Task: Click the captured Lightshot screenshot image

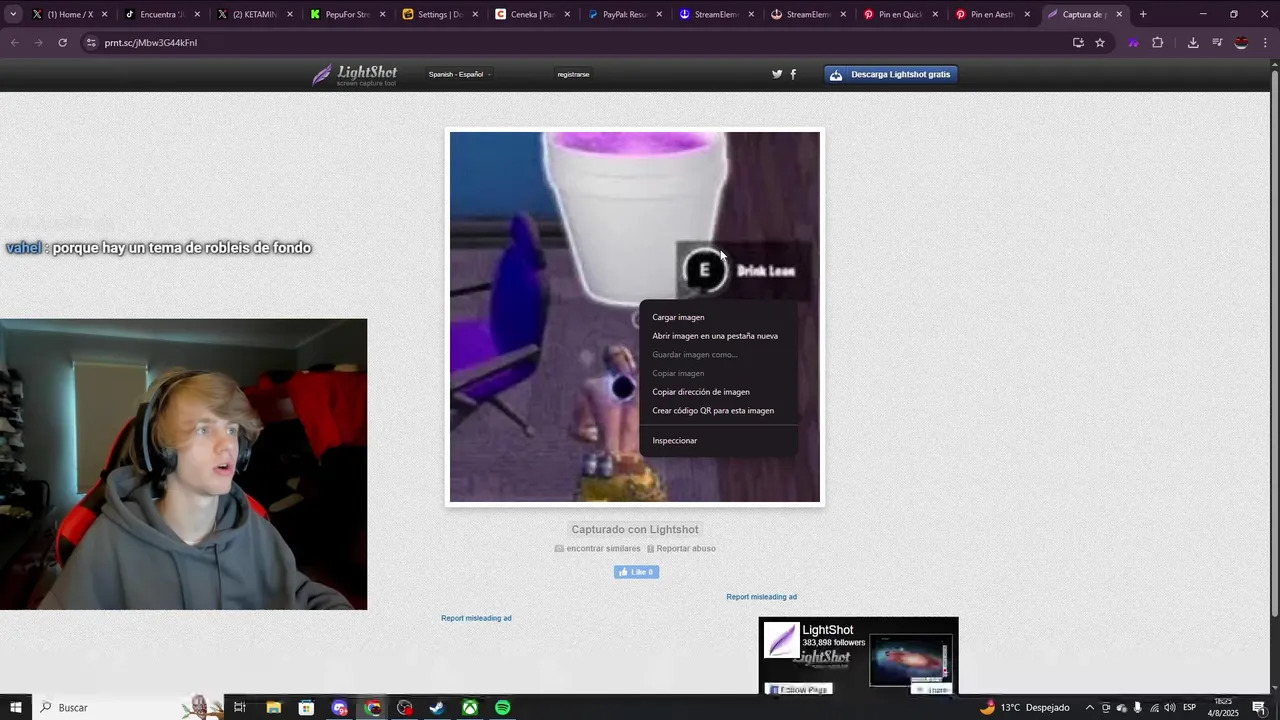Action: pyautogui.click(x=635, y=317)
